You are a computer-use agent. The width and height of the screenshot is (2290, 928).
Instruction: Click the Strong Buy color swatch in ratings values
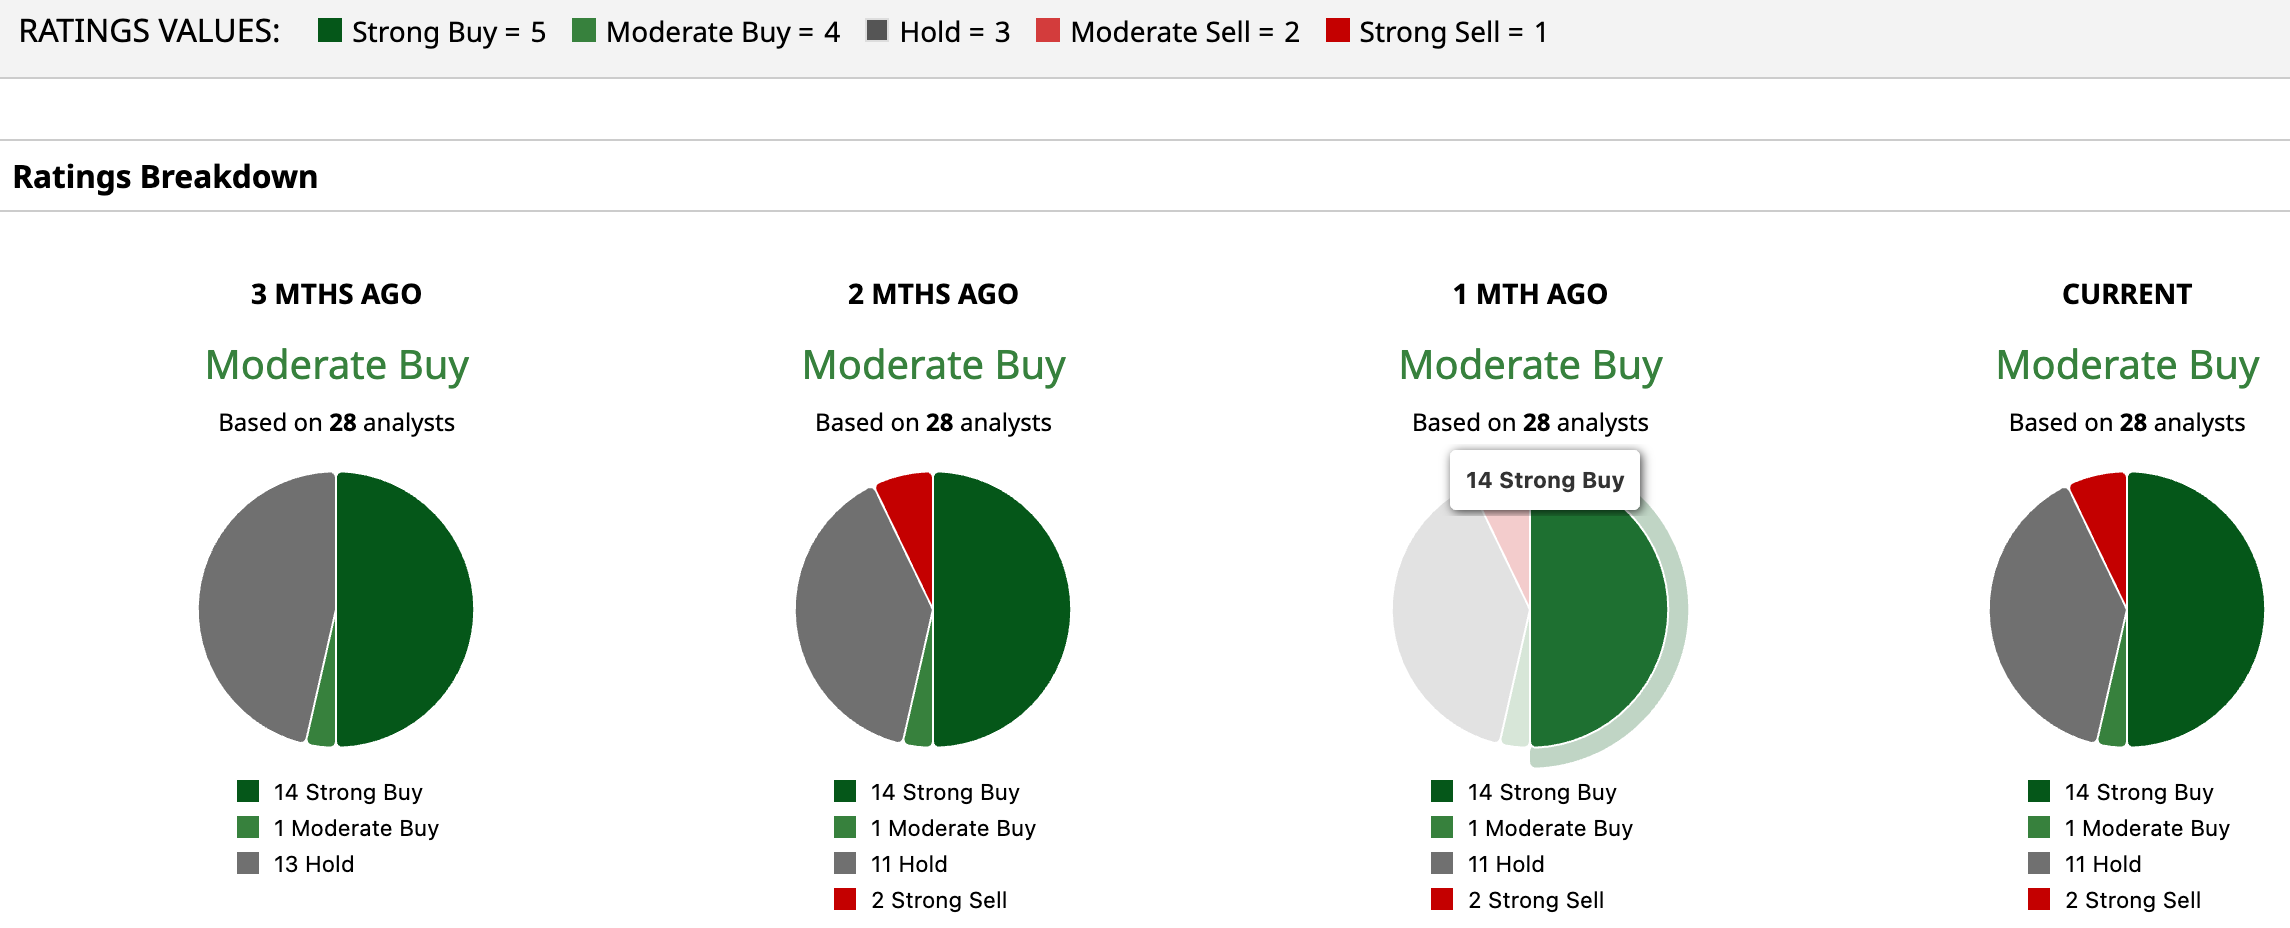point(330,31)
